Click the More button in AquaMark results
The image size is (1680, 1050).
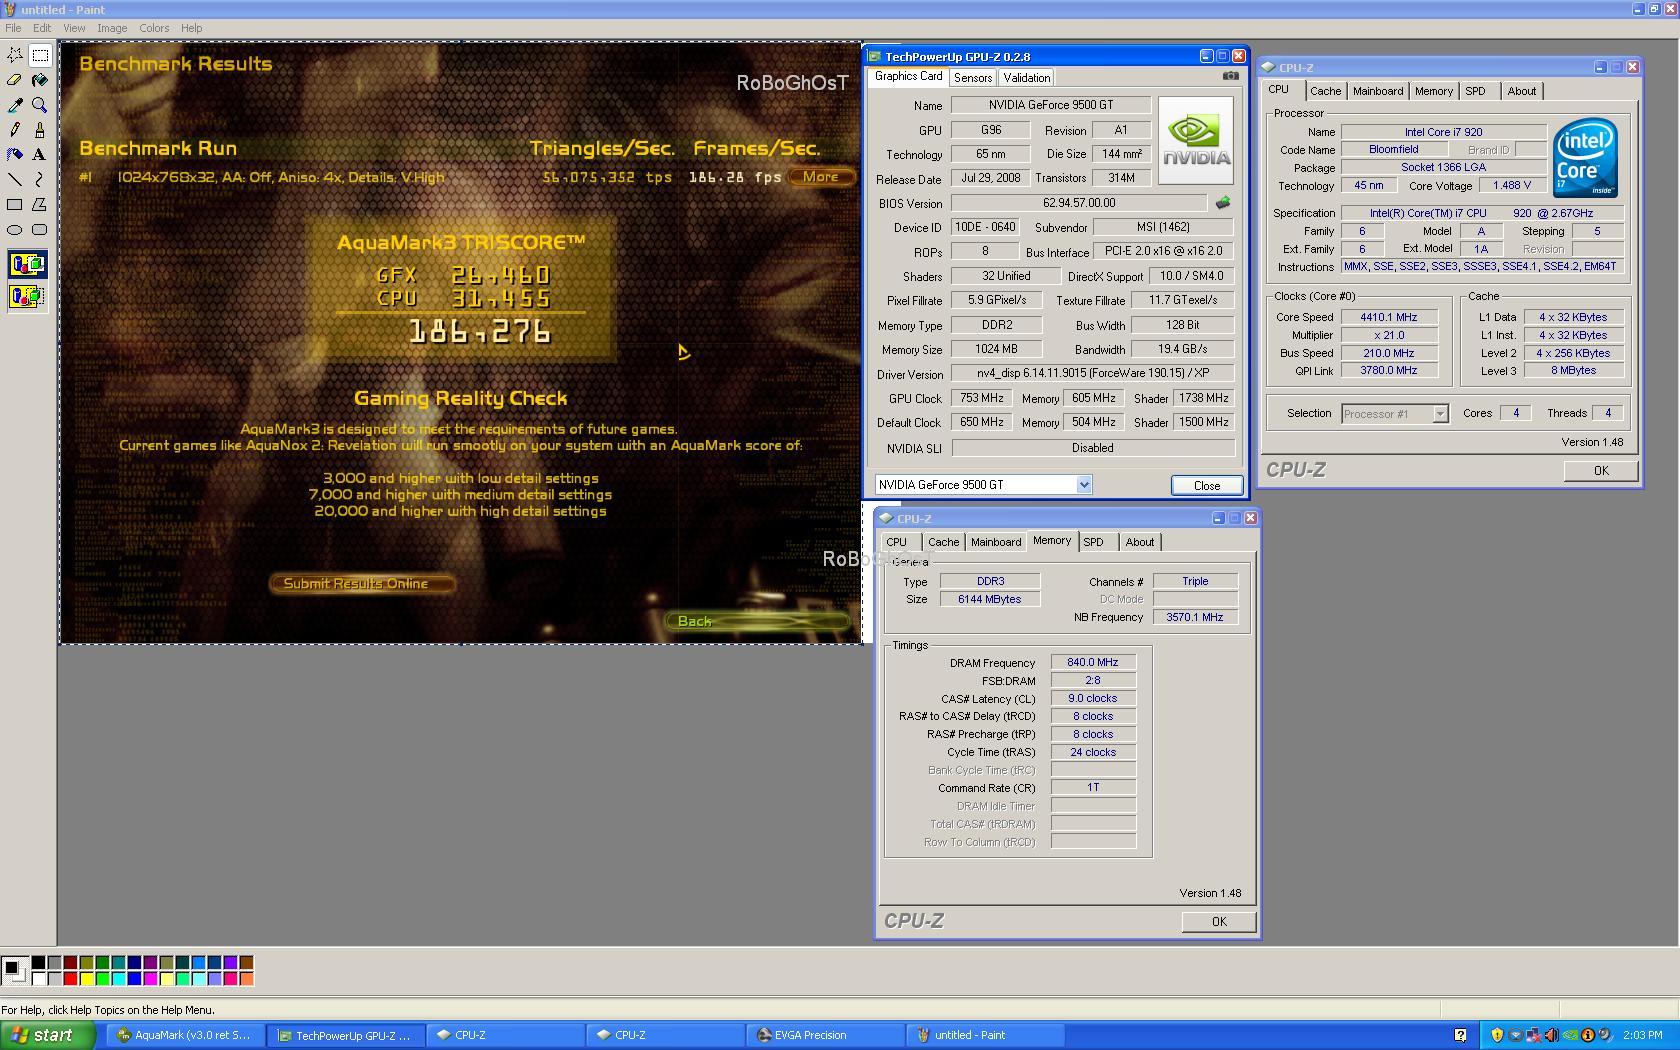821,177
